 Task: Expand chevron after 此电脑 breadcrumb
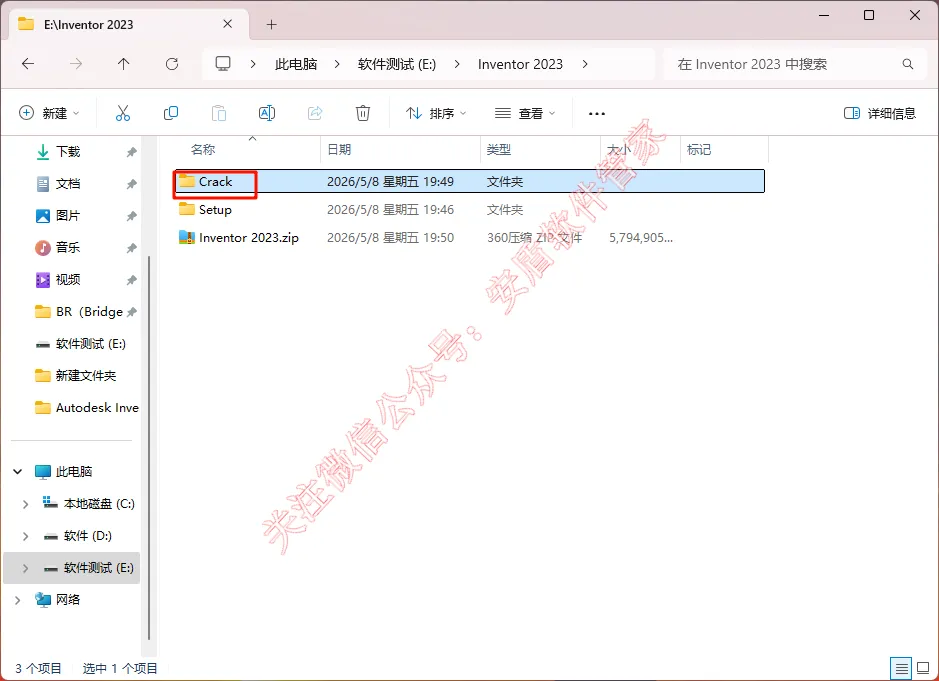tap(337, 64)
